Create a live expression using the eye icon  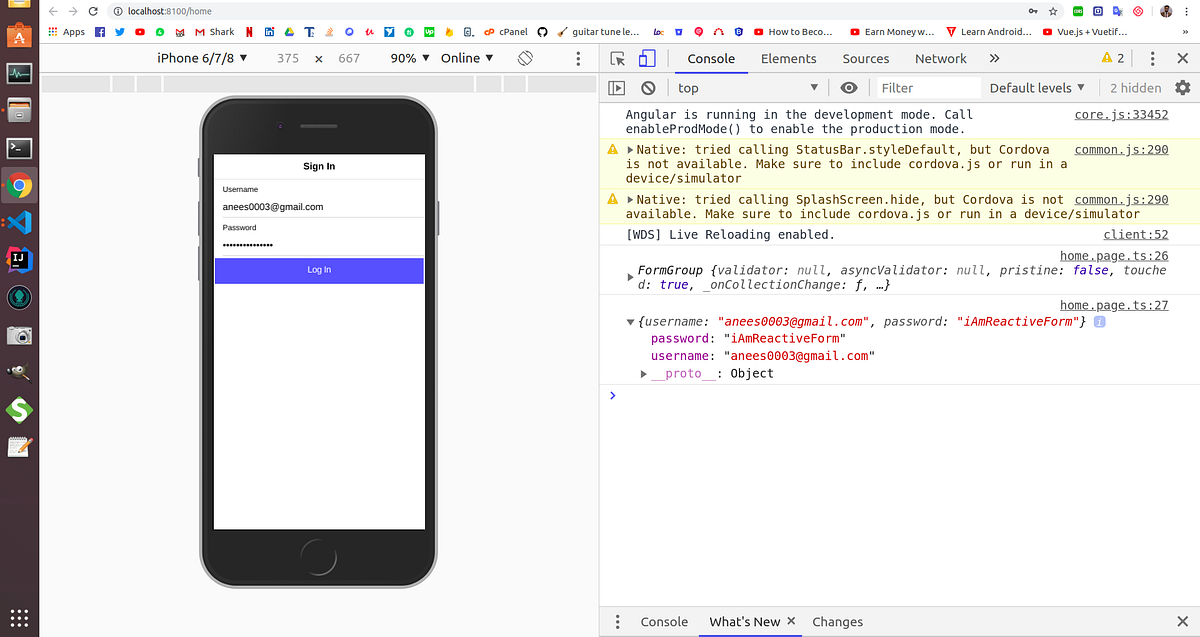tap(849, 88)
